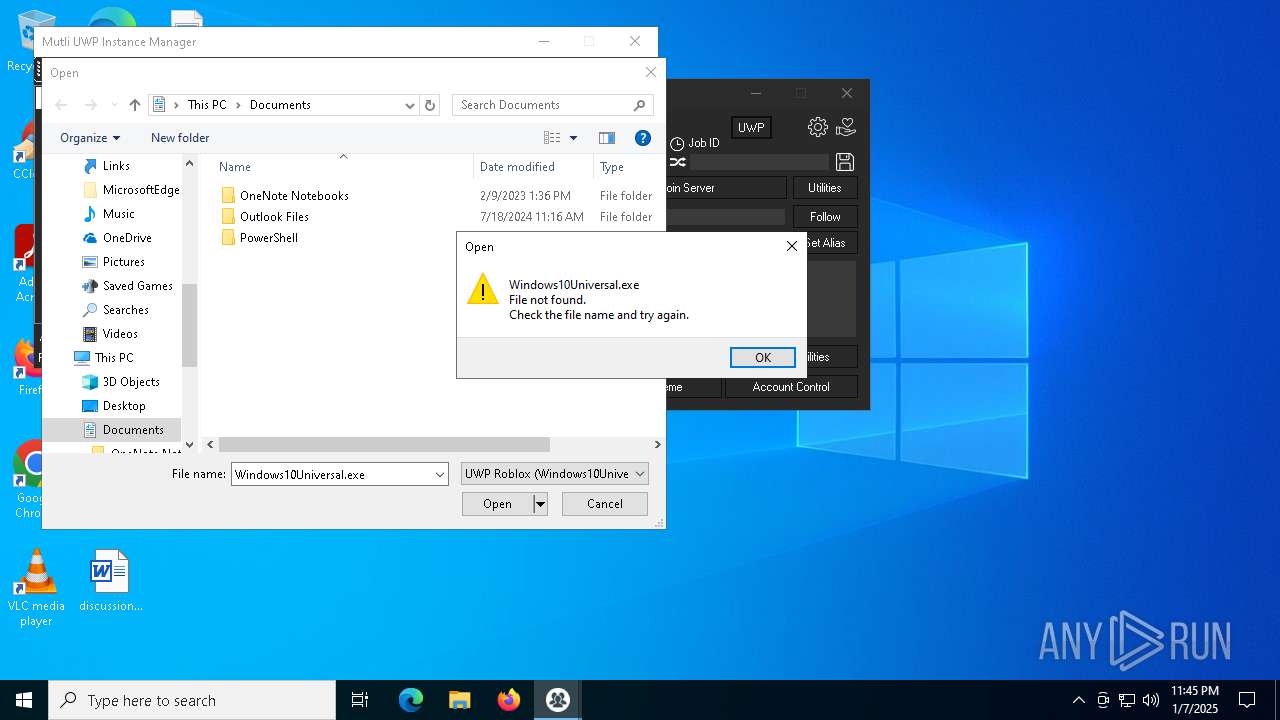Click New folder button
Screen dimensions: 1280x720
click(x=180, y=138)
